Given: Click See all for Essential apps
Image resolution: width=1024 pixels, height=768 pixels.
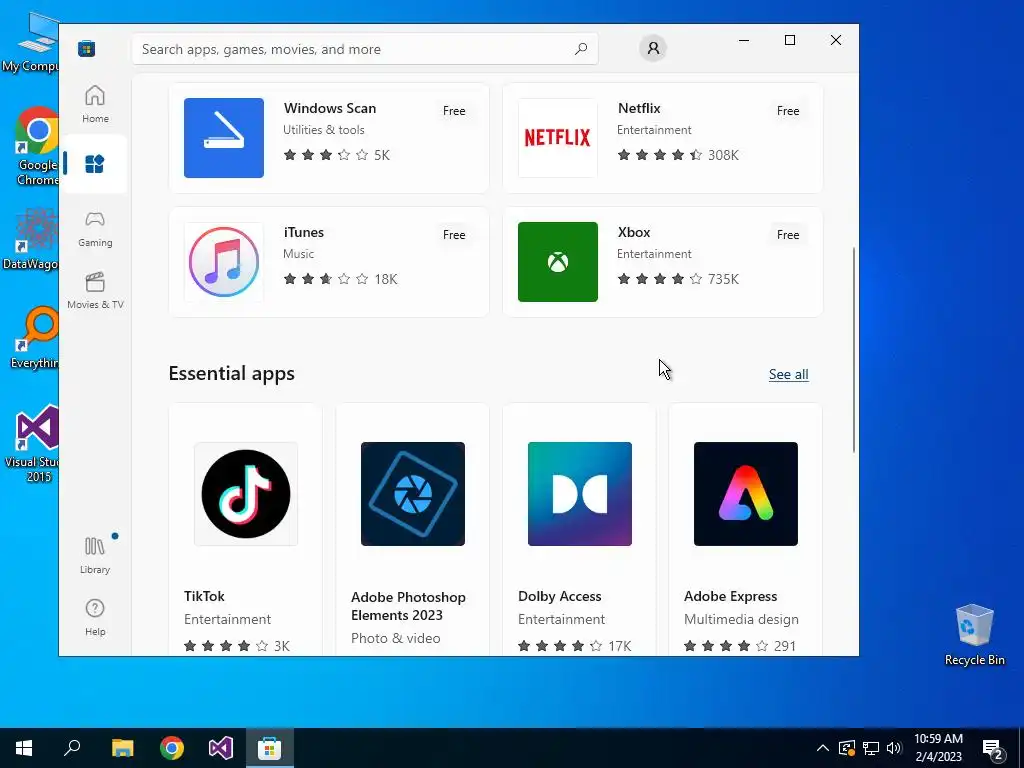Looking at the screenshot, I should (x=788, y=374).
